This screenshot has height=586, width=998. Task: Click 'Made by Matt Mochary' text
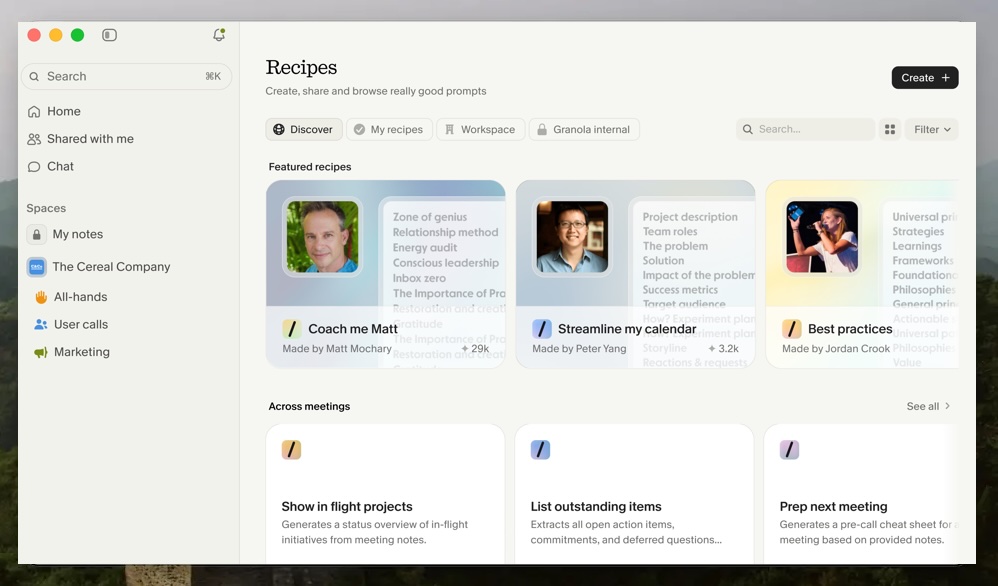[337, 349]
